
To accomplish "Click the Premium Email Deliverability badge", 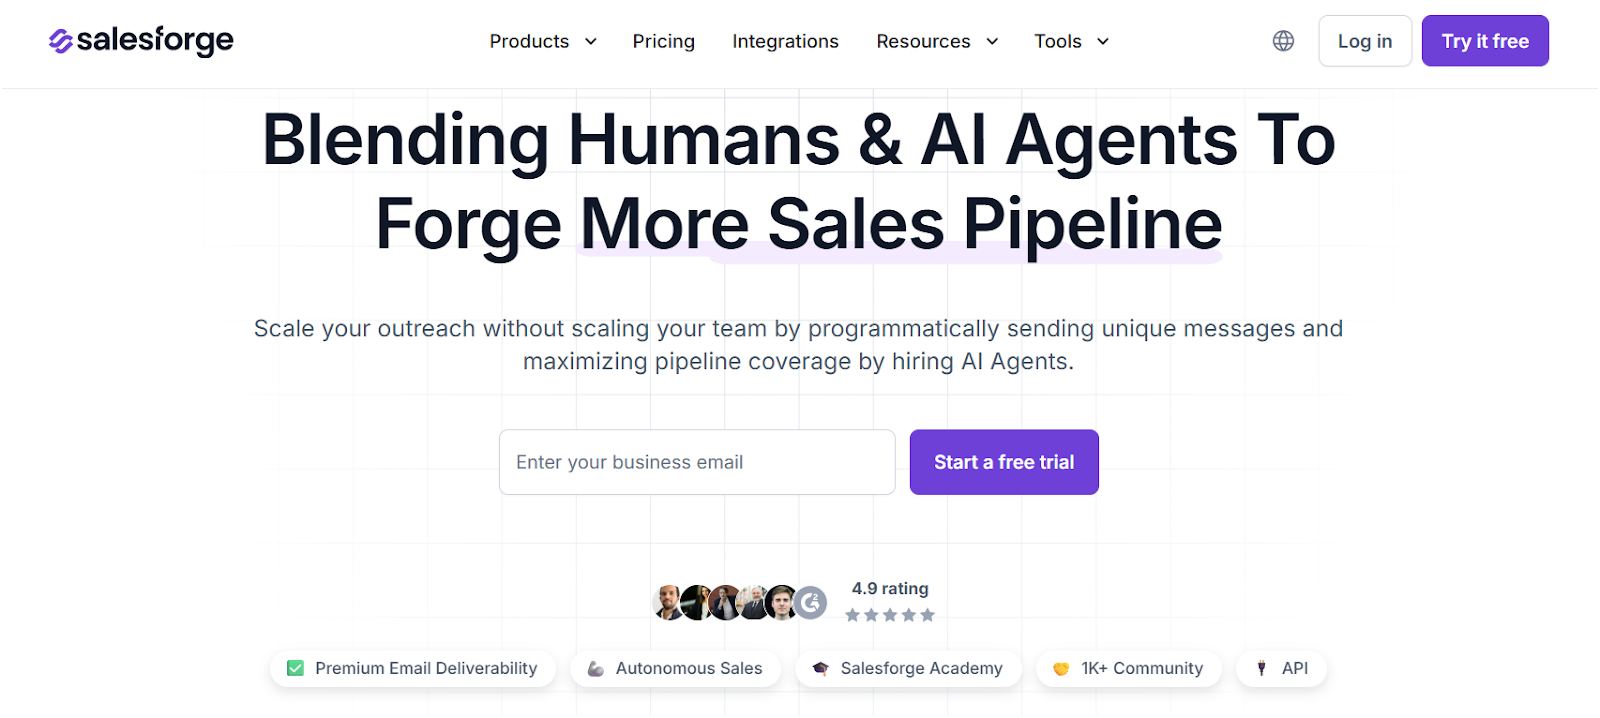I will tap(412, 668).
